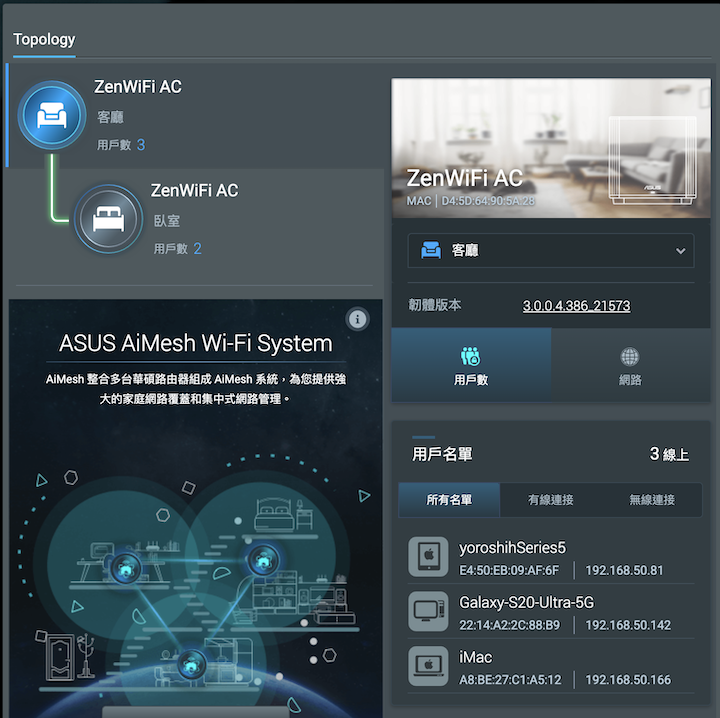This screenshot has height=718, width=720.
Task: Click the 韌體版本 firmware label
Action: pos(434,305)
